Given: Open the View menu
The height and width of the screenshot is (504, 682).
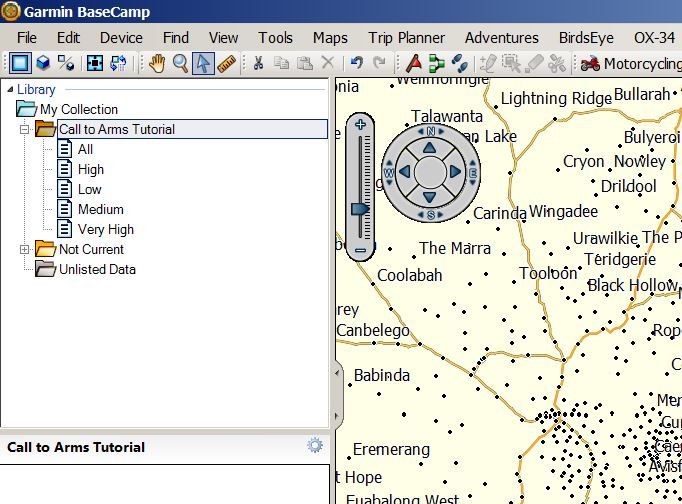Looking at the screenshot, I should coord(224,38).
